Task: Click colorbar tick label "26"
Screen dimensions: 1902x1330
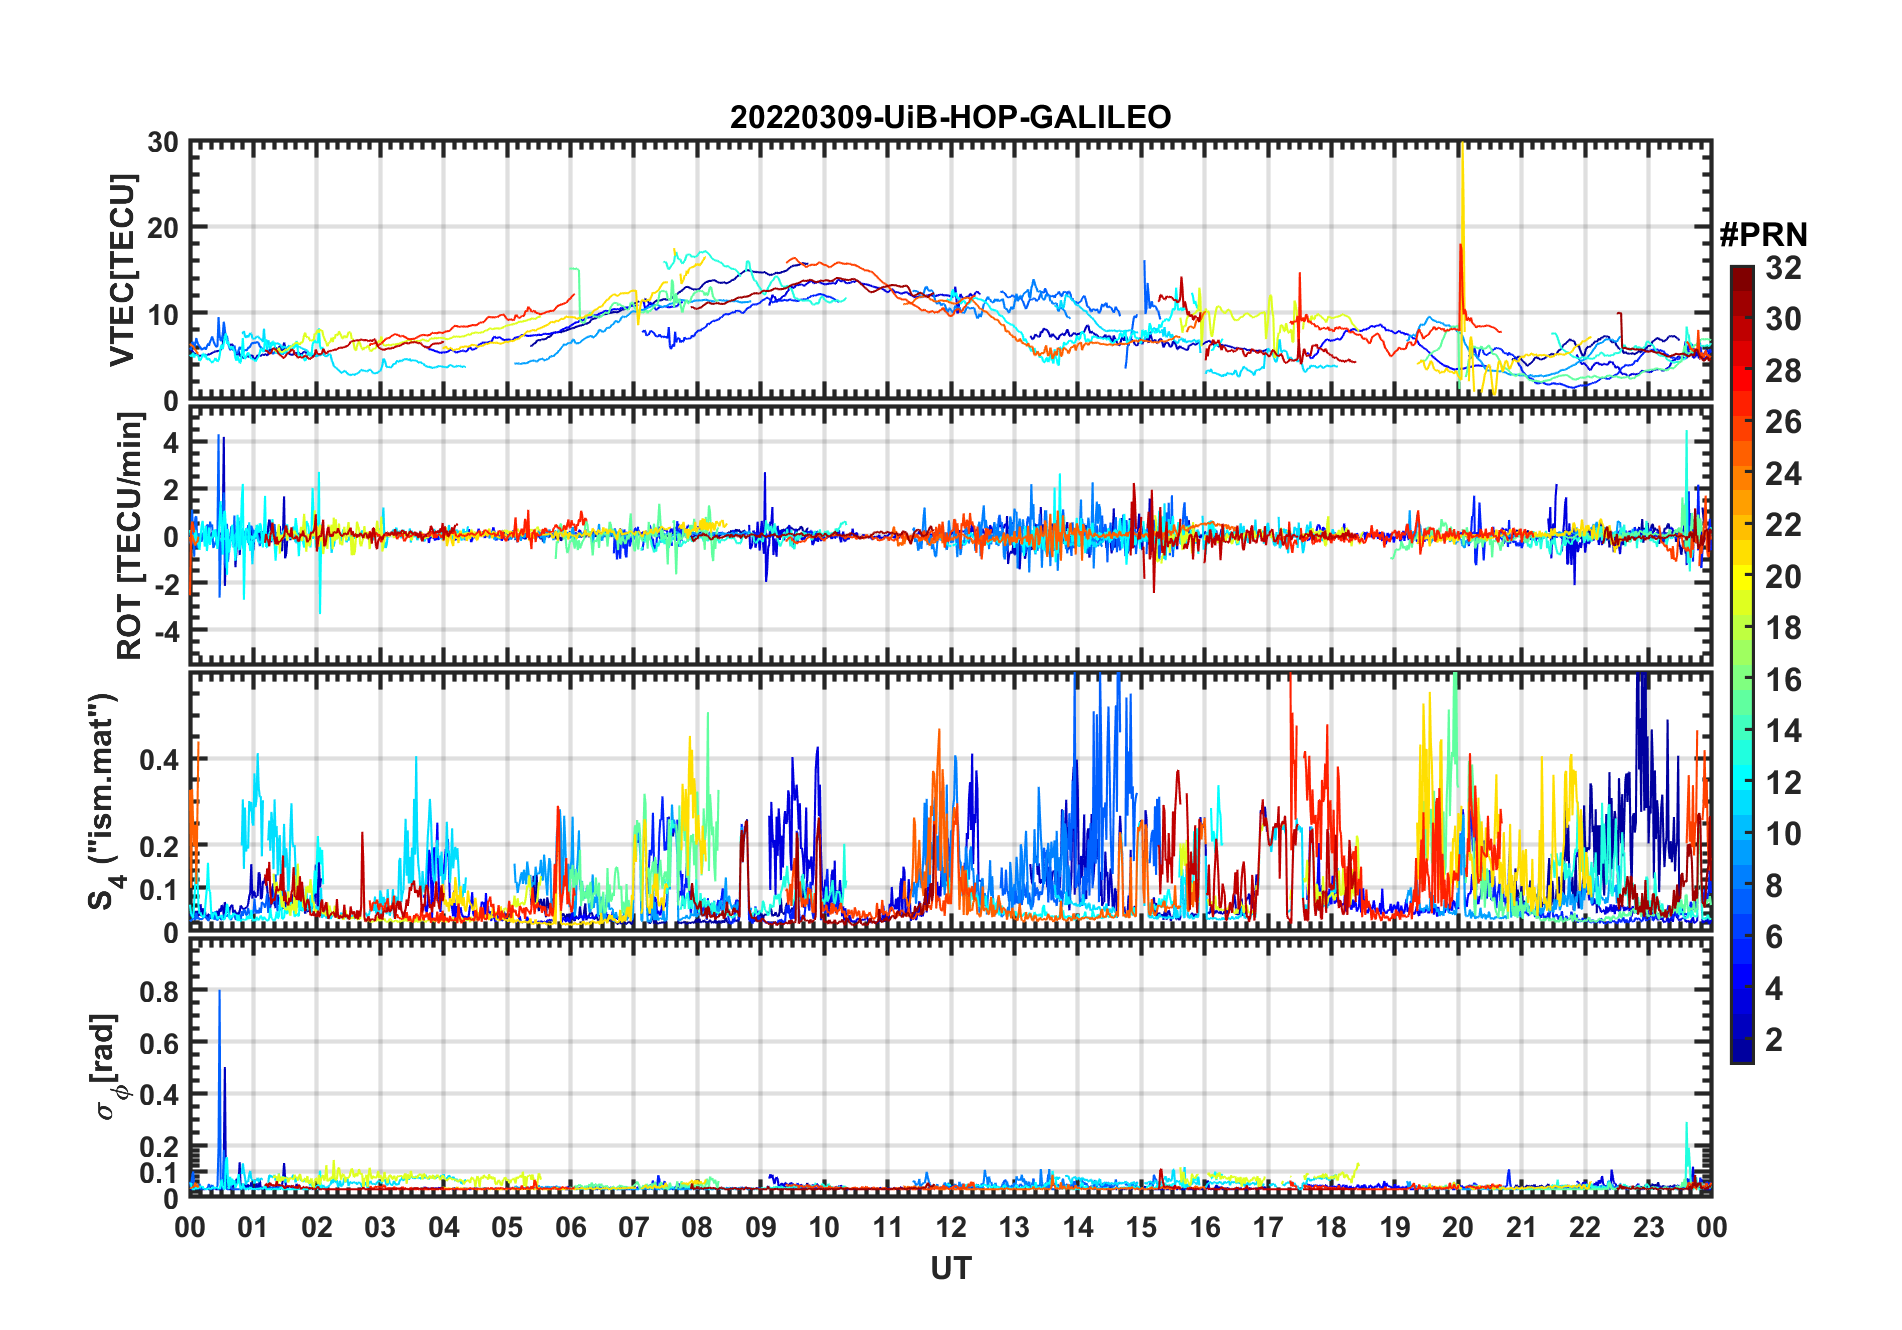Action: pyautogui.click(x=1783, y=422)
